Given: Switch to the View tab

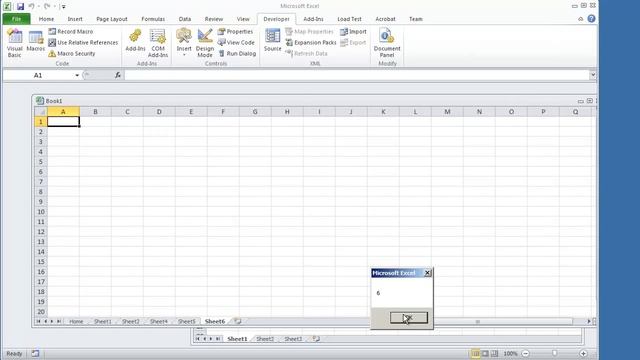Looking at the screenshot, I should pos(243,19).
